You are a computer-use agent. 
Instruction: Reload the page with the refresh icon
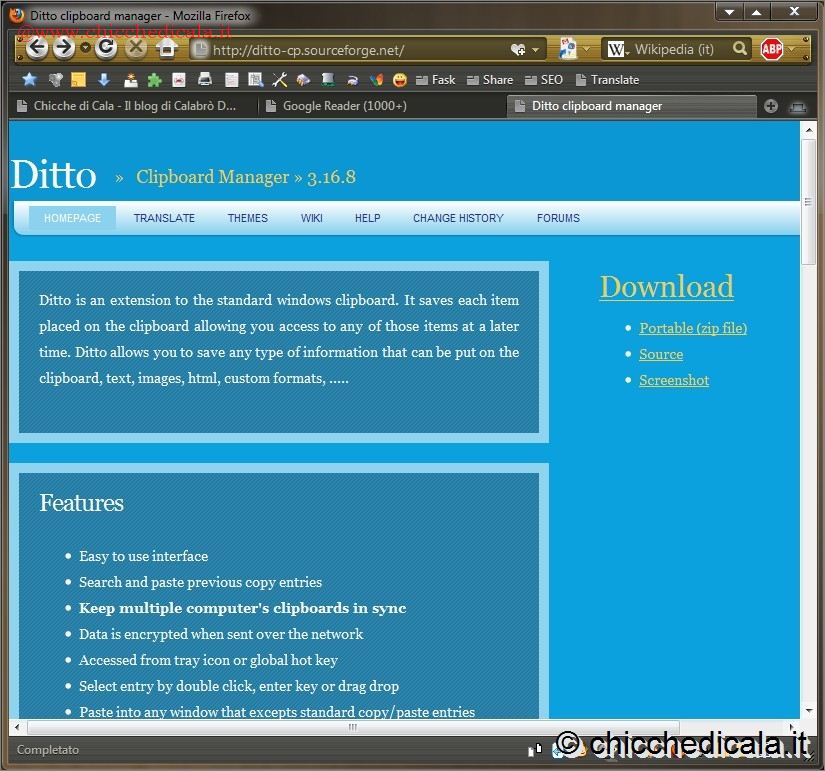(106, 48)
